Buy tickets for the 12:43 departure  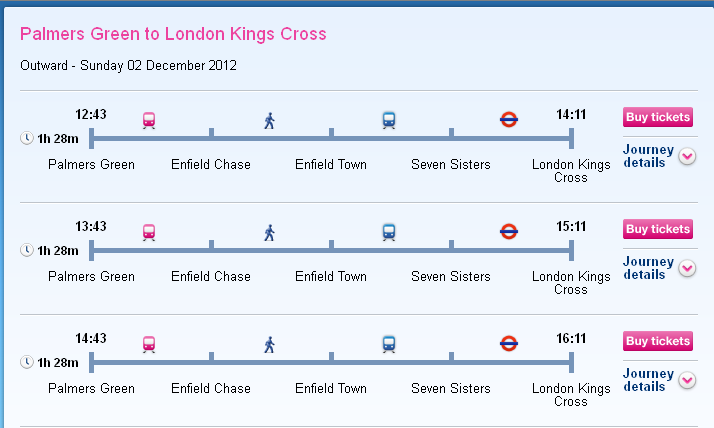[658, 117]
